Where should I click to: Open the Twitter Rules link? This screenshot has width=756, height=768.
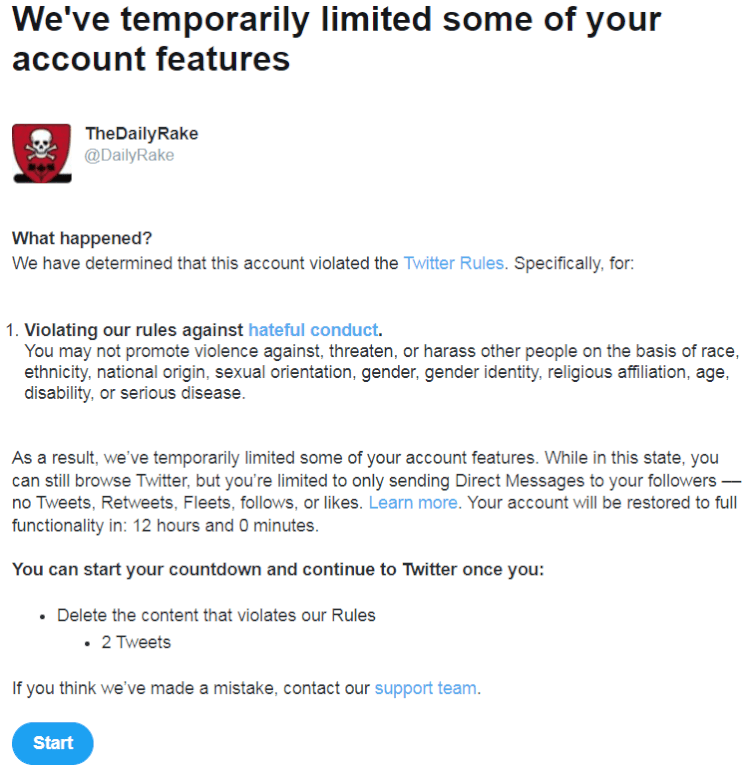[x=453, y=264]
